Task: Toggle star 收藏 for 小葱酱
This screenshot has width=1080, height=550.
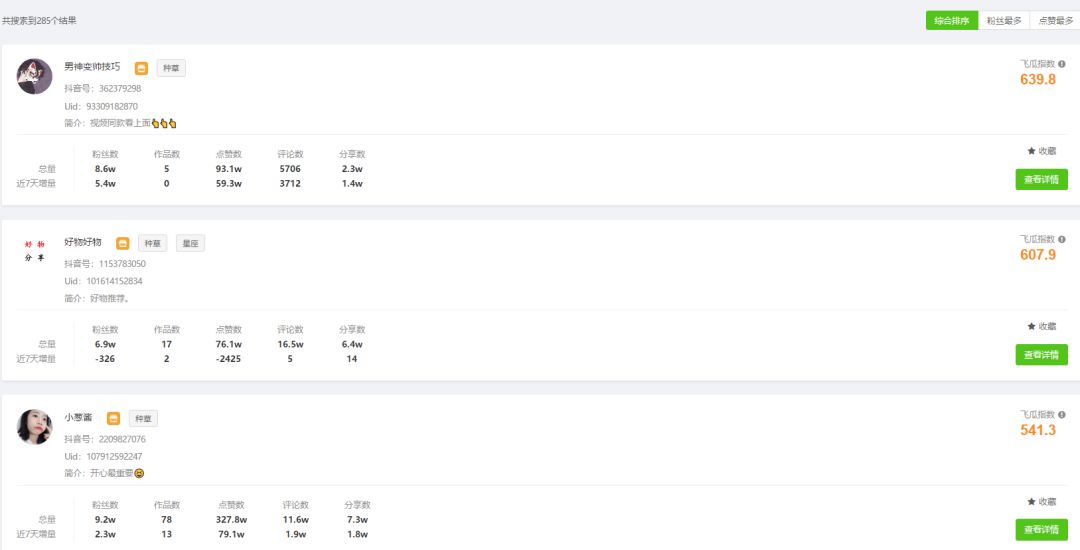Action: [1041, 502]
